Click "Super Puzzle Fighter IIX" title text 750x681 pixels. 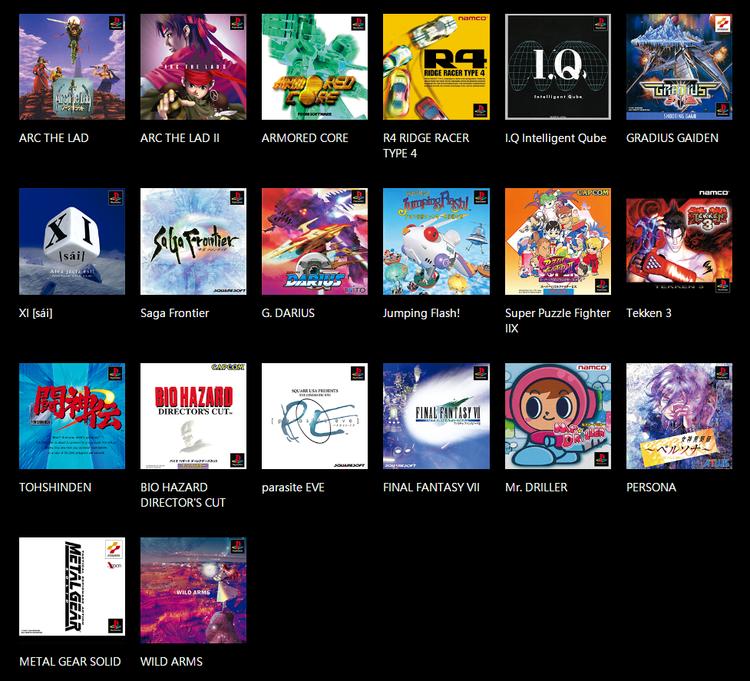click(558, 320)
